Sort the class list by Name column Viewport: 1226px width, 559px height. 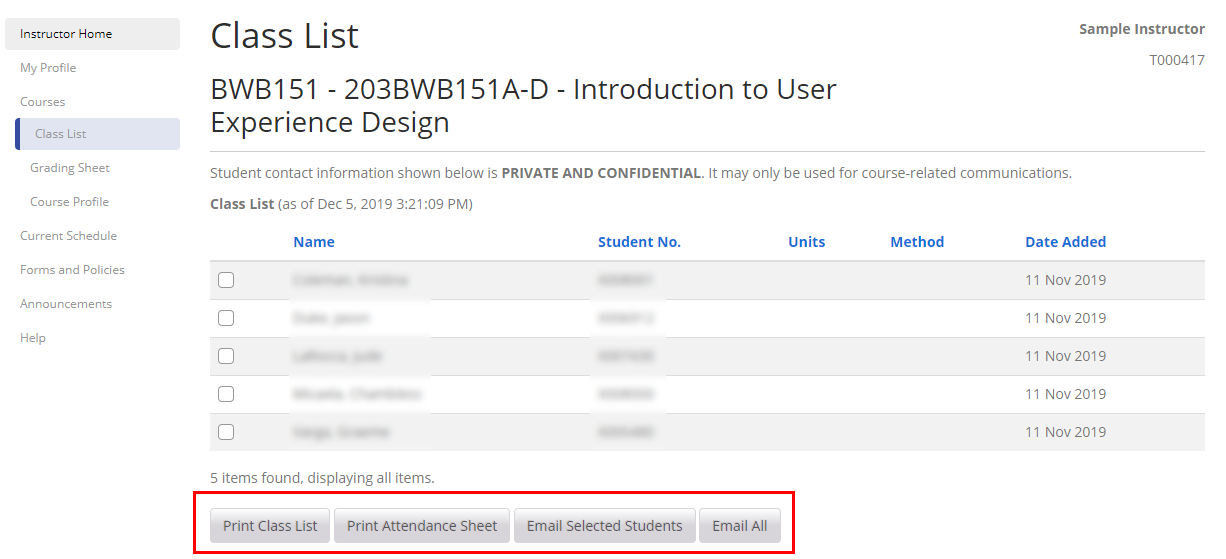[x=314, y=242]
